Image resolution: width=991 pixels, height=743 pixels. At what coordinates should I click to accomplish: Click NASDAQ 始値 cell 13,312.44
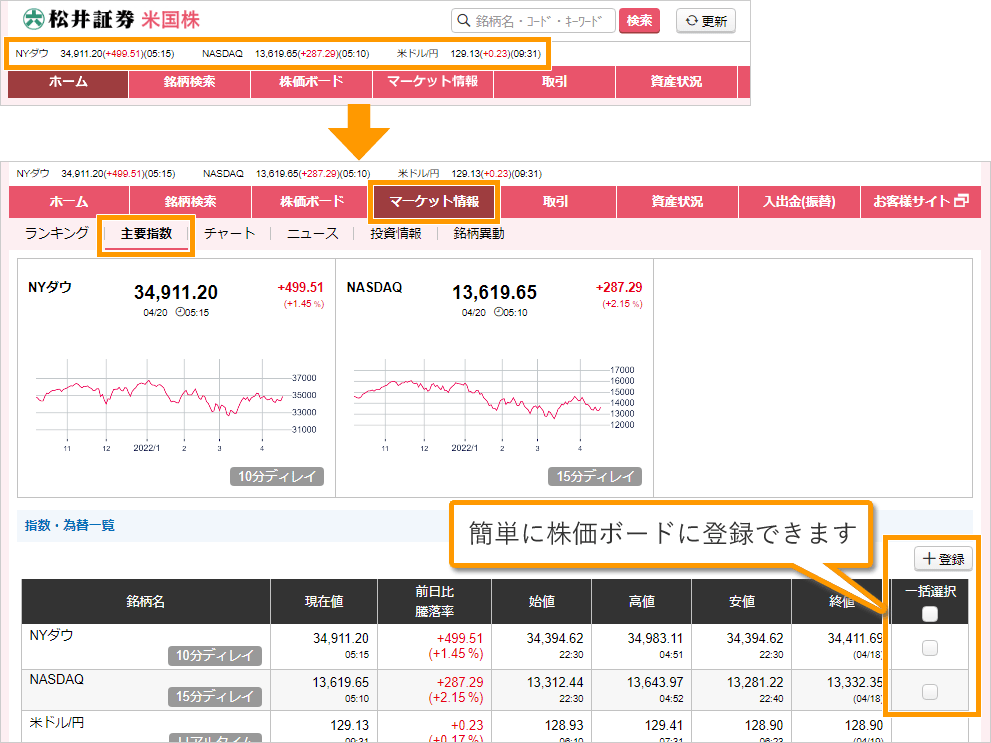[x=555, y=682]
